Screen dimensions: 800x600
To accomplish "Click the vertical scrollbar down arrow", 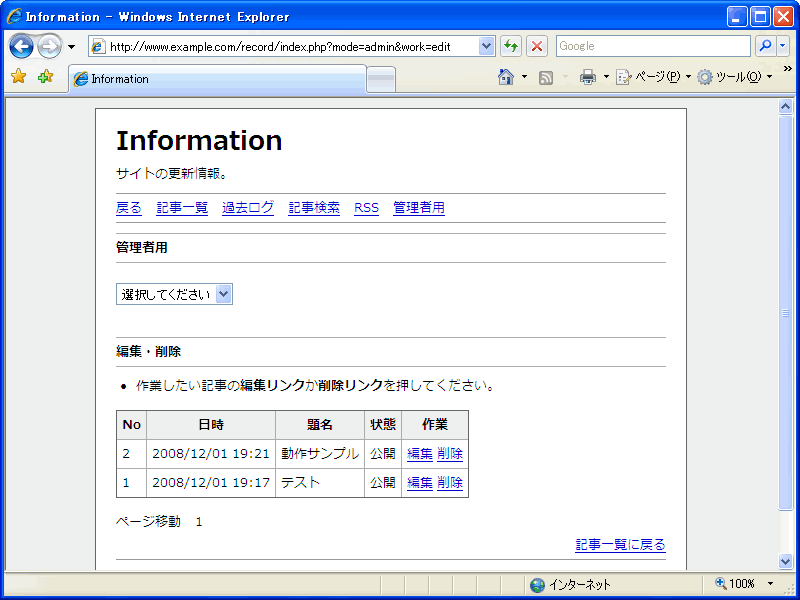I will point(785,561).
